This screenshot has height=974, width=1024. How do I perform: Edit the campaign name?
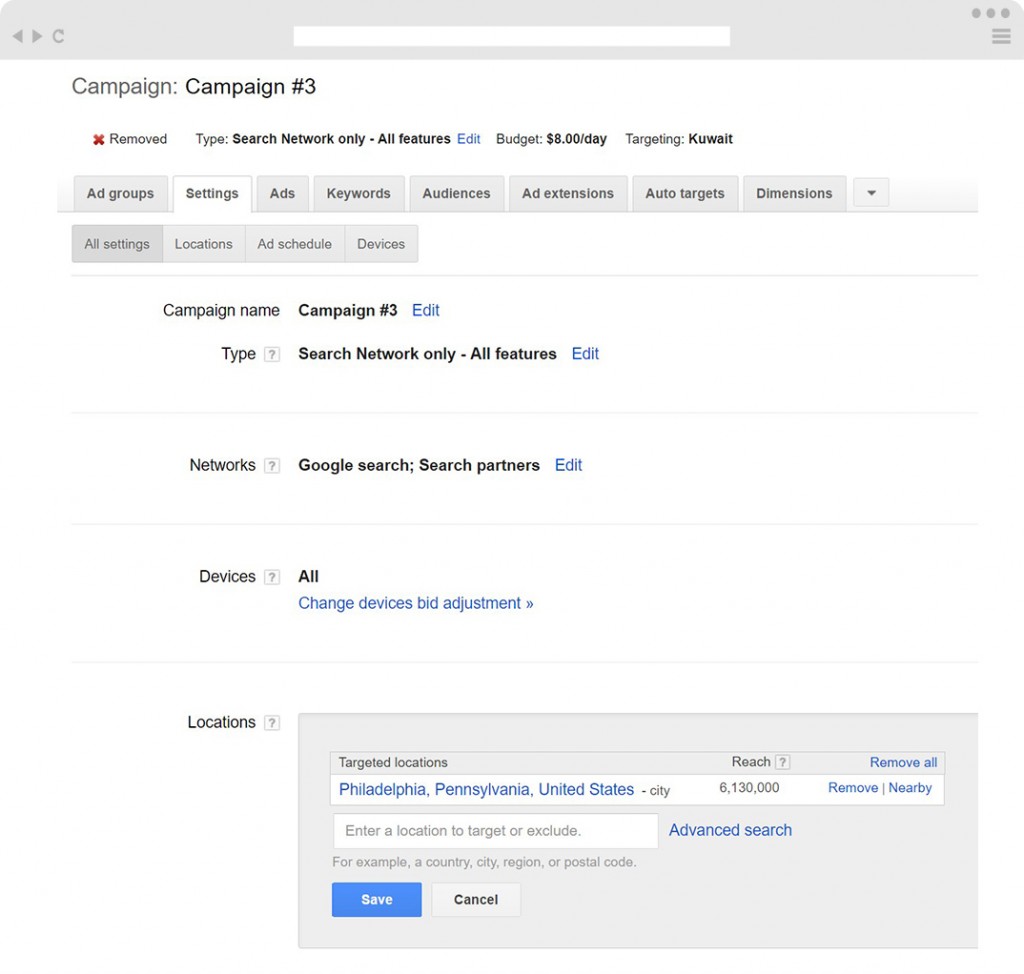(x=425, y=310)
